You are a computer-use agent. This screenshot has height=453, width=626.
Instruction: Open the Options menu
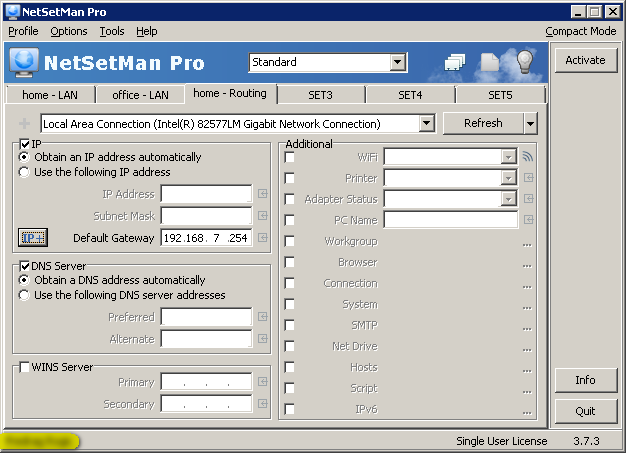[x=69, y=31]
